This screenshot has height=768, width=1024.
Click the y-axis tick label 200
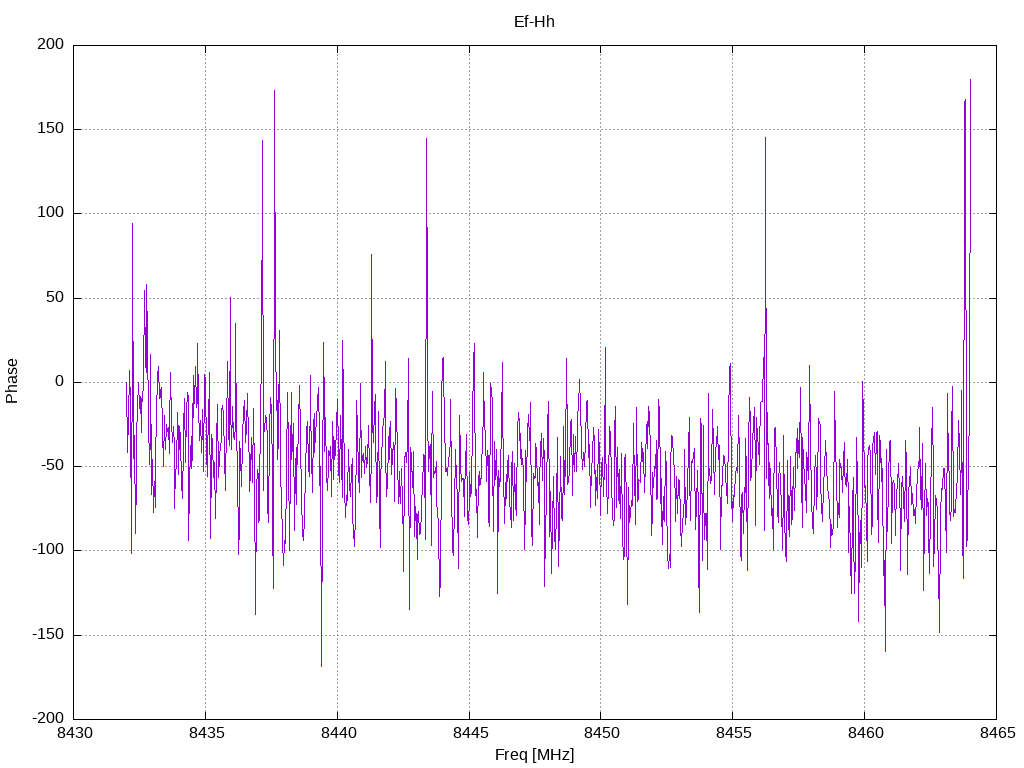(51, 44)
